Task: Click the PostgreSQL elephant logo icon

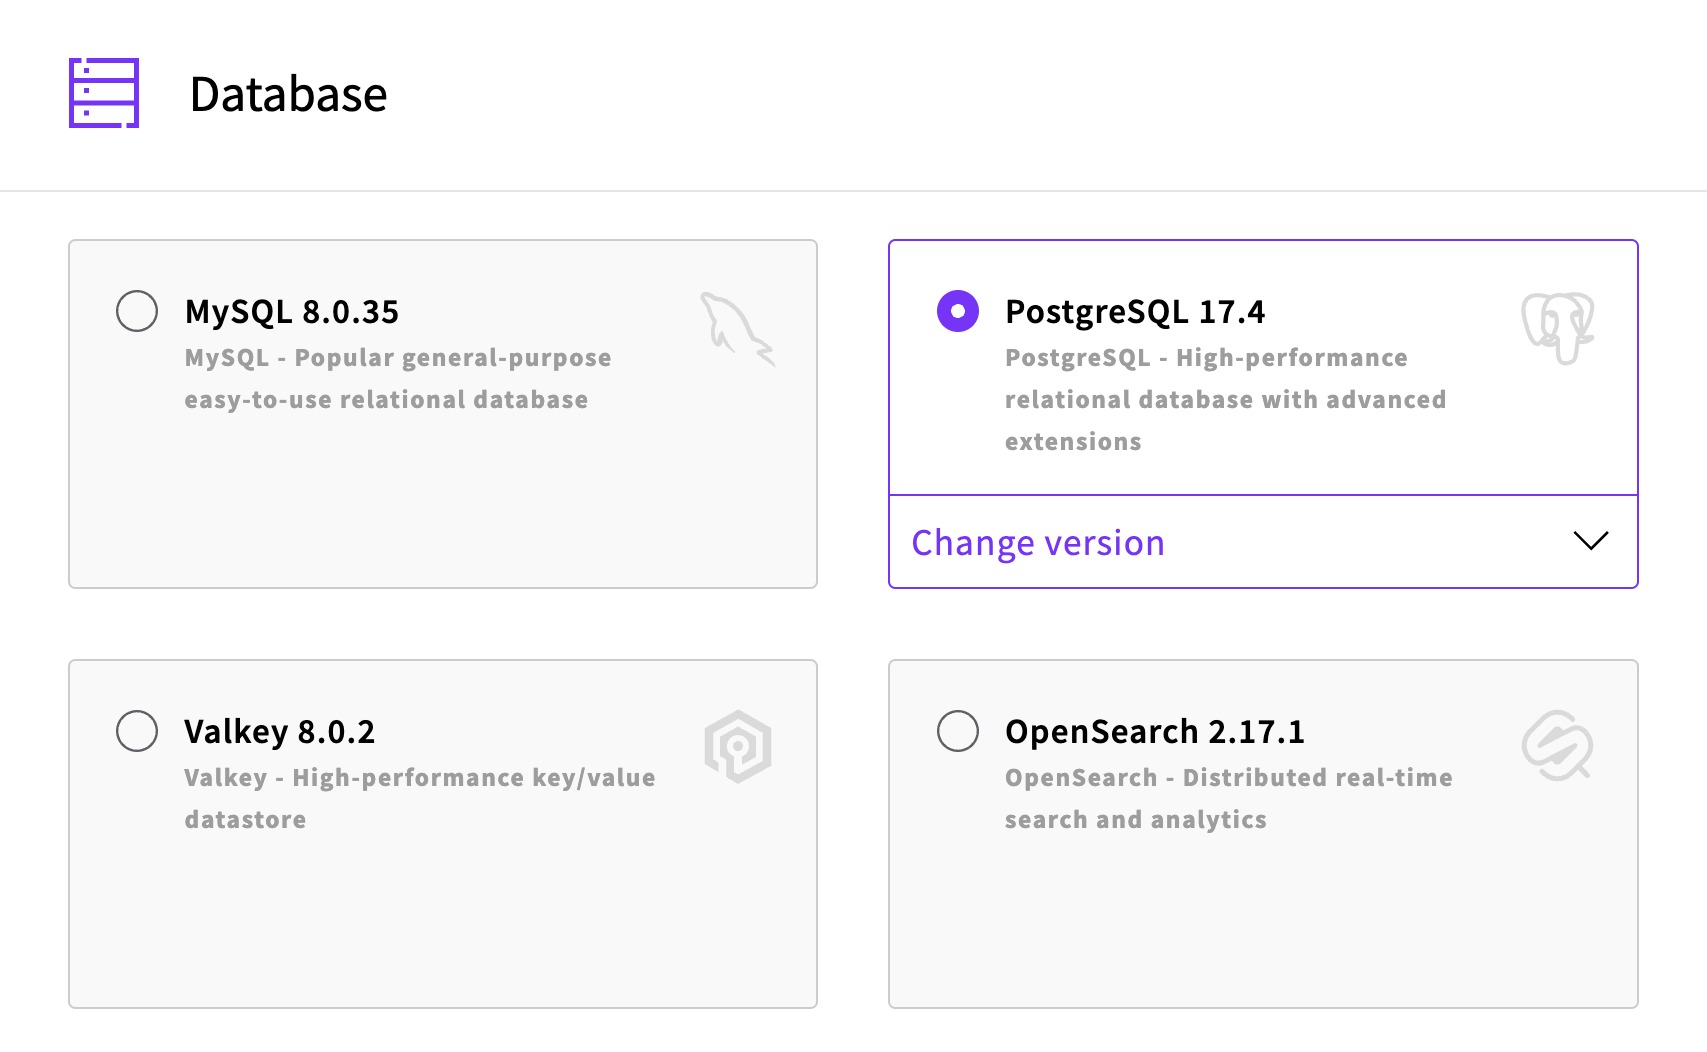Action: coord(1557,327)
